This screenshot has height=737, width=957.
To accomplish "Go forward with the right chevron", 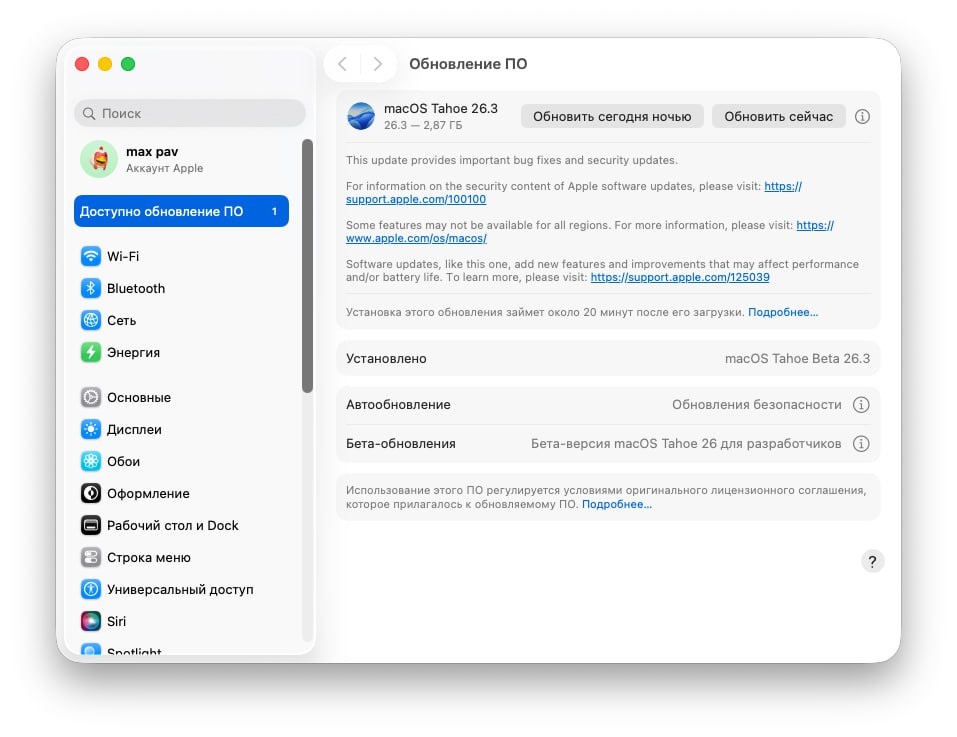I will click(x=378, y=64).
